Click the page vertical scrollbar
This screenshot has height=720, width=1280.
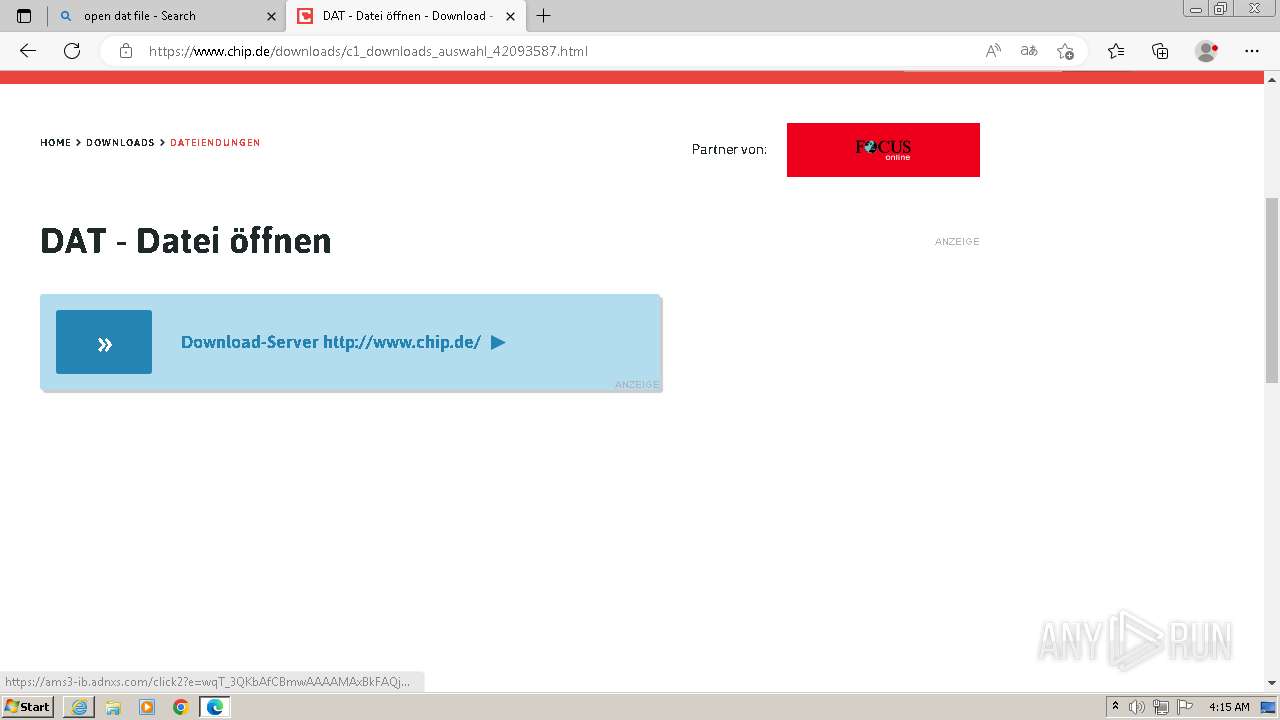[x=1272, y=290]
